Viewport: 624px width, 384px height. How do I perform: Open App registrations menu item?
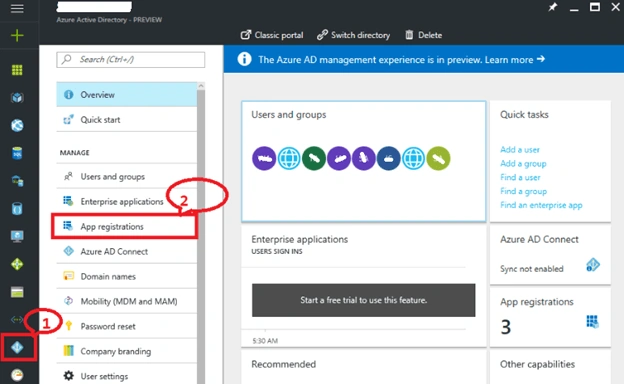click(x=127, y=226)
